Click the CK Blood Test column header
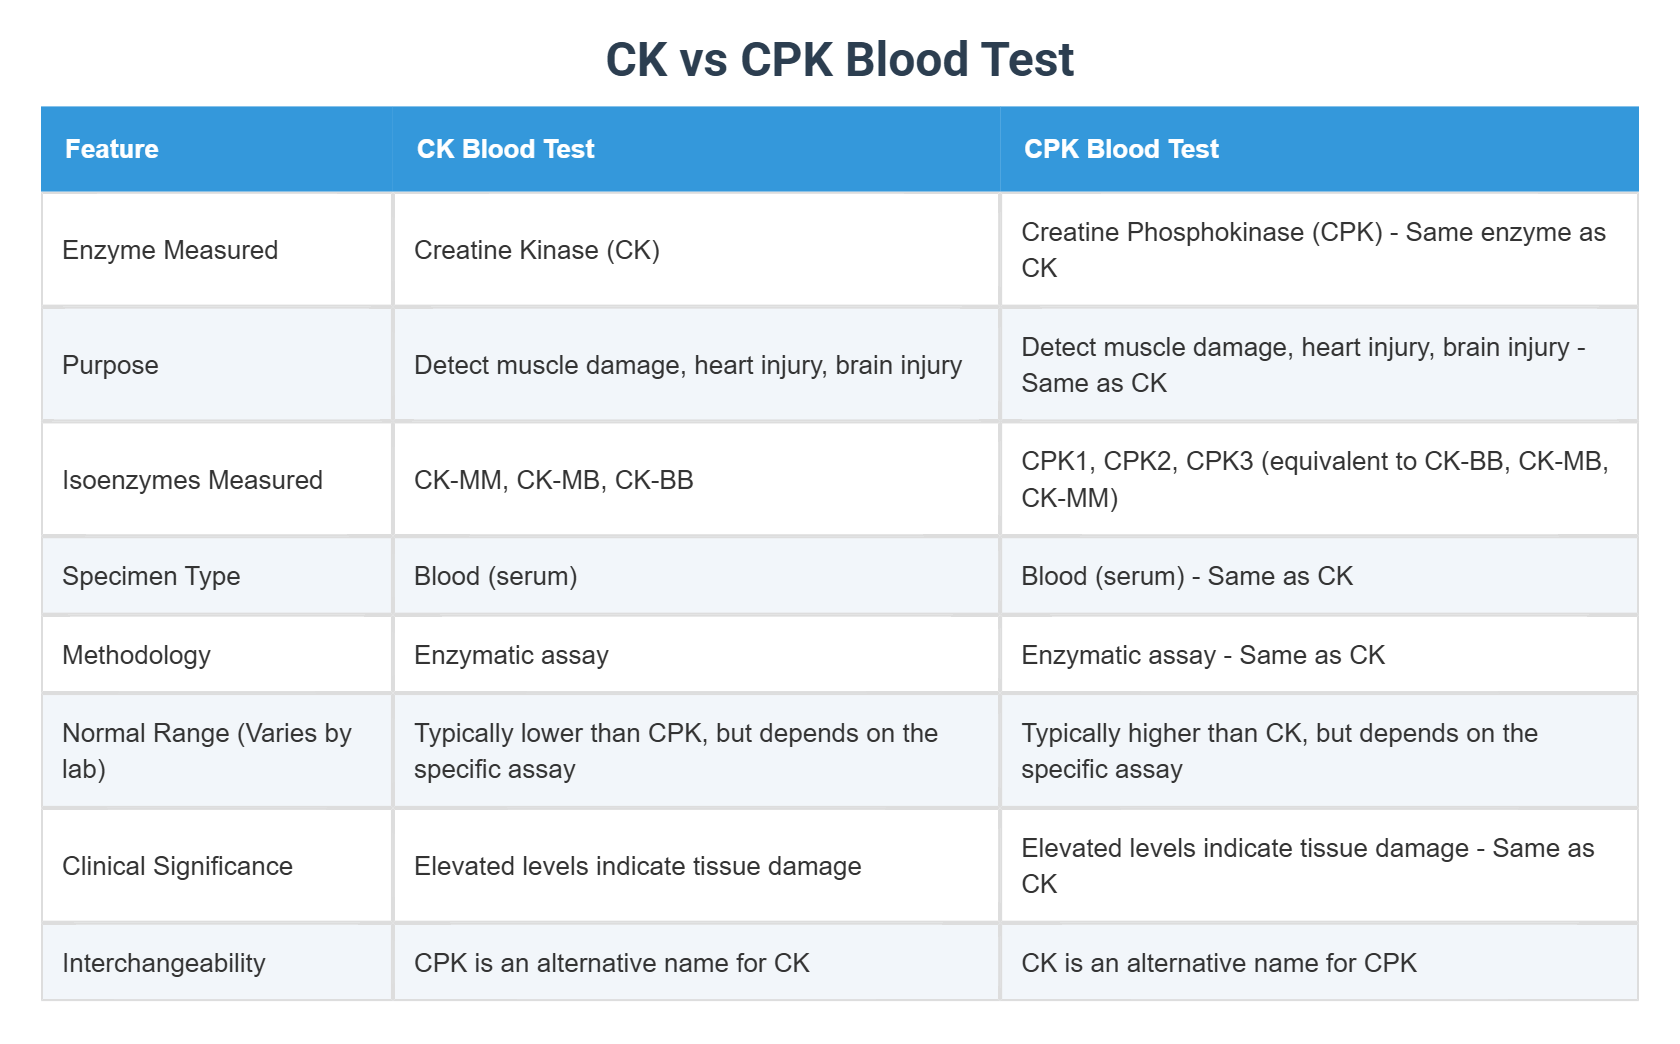 tap(696, 149)
